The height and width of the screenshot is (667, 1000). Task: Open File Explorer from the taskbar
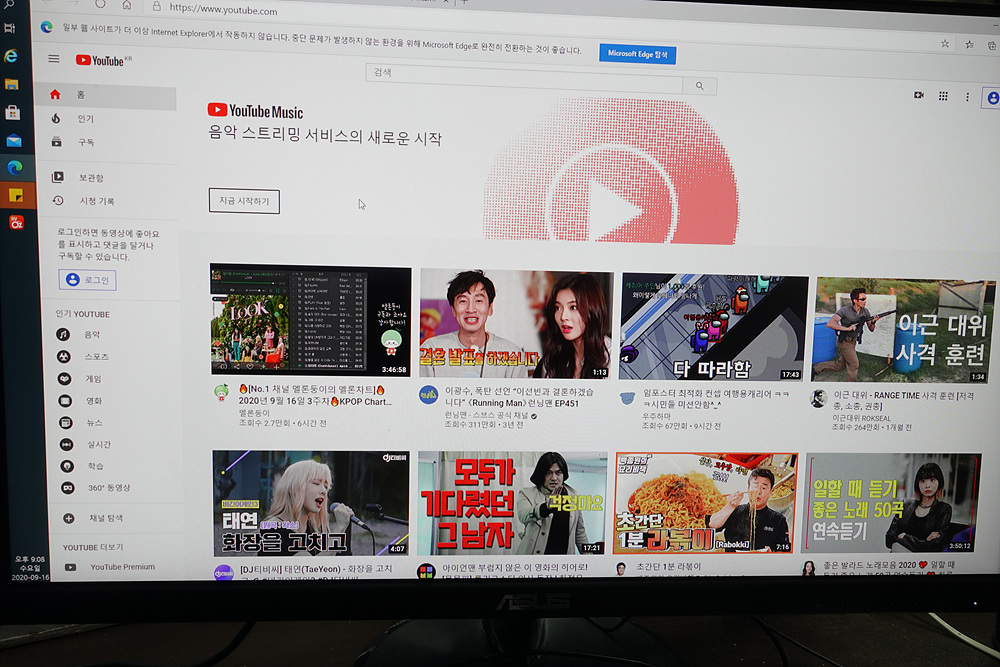tap(11, 84)
